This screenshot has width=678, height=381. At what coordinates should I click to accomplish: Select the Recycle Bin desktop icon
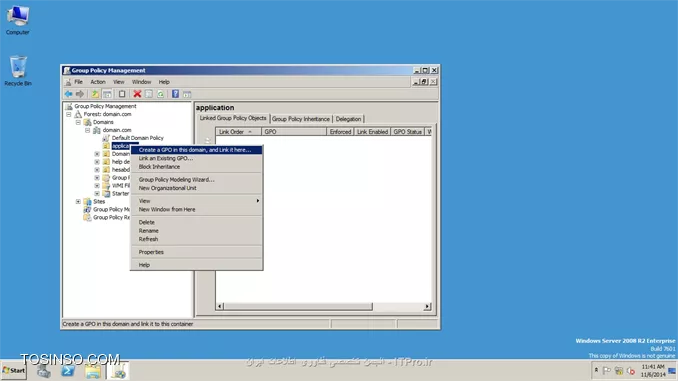tap(18, 71)
